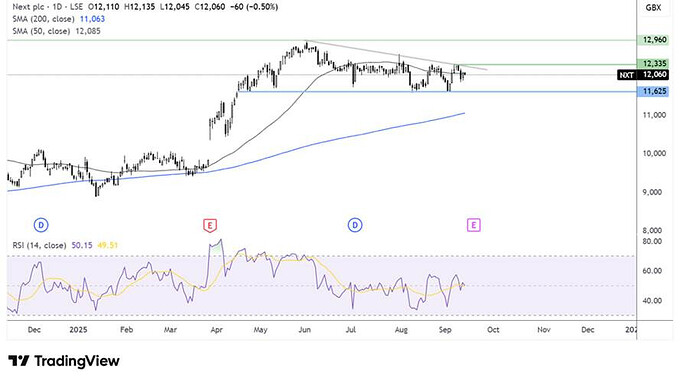The width and height of the screenshot is (690, 382).
Task: Click the Jul label on time axis
Action: [351, 330]
